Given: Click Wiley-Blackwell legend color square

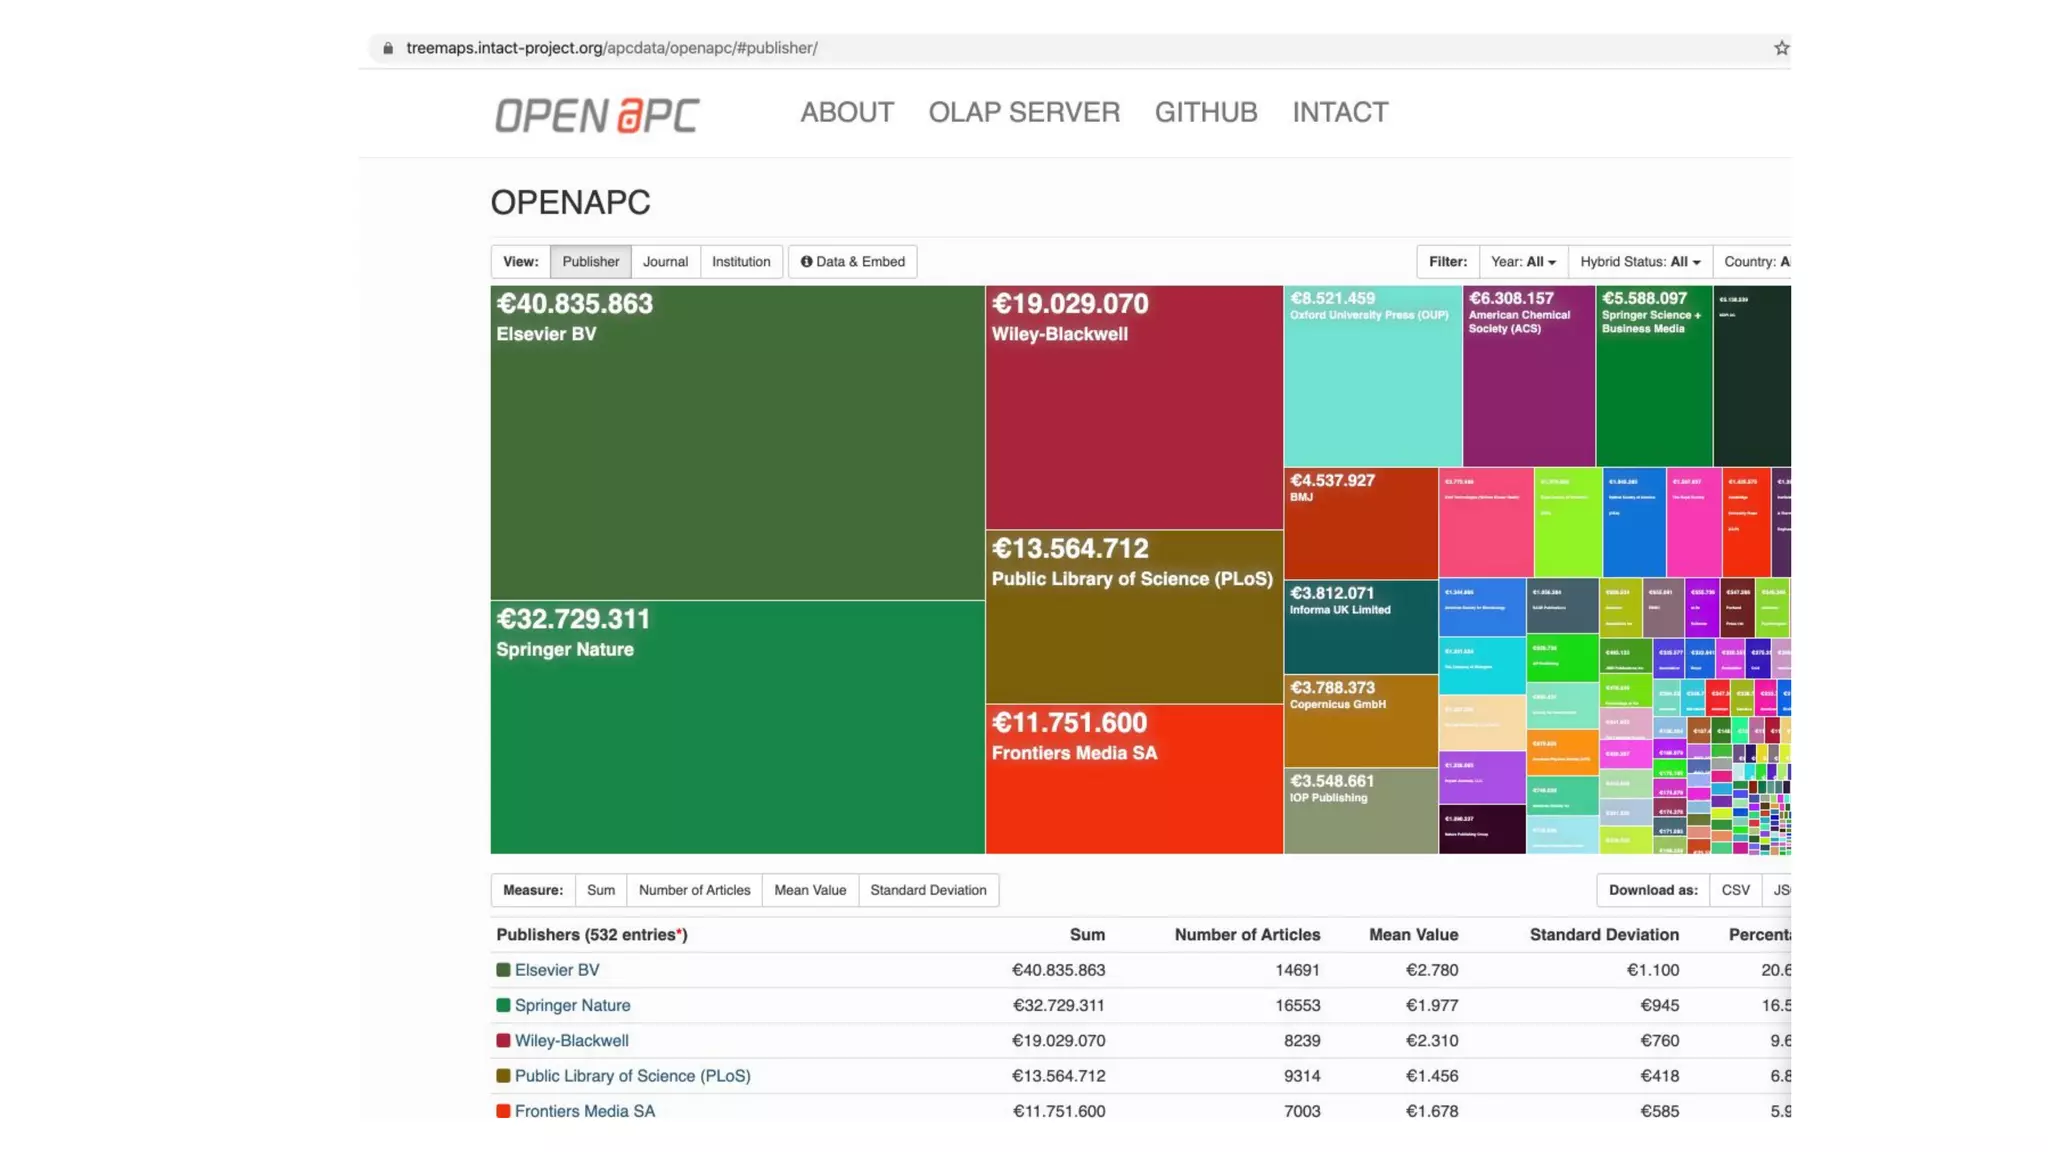Looking at the screenshot, I should (503, 1041).
